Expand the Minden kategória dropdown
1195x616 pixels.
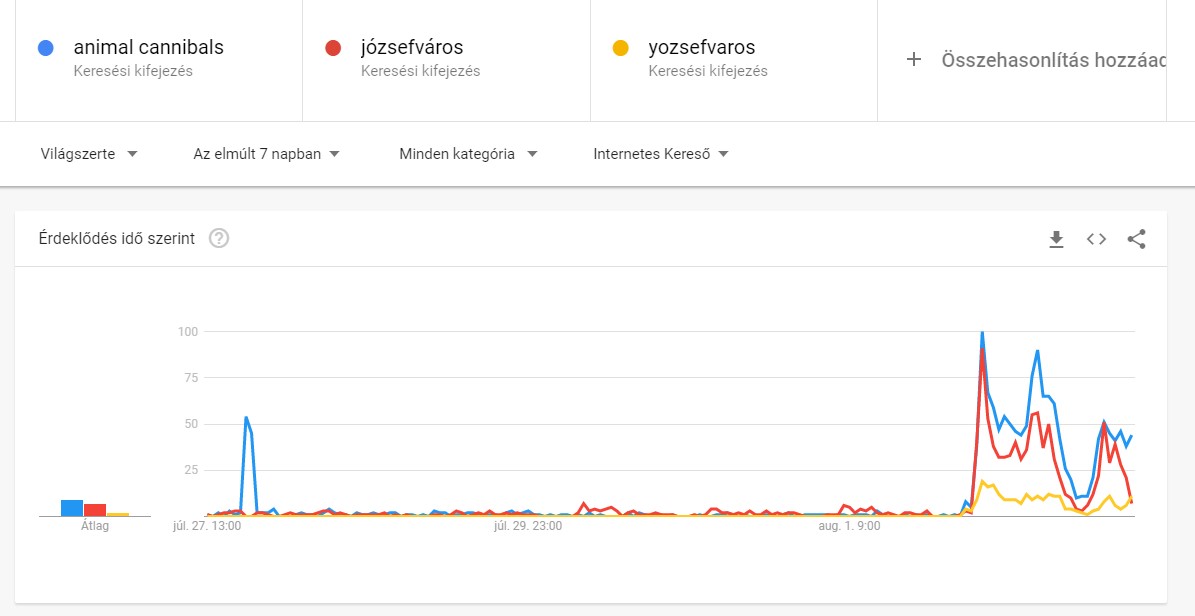pos(468,154)
